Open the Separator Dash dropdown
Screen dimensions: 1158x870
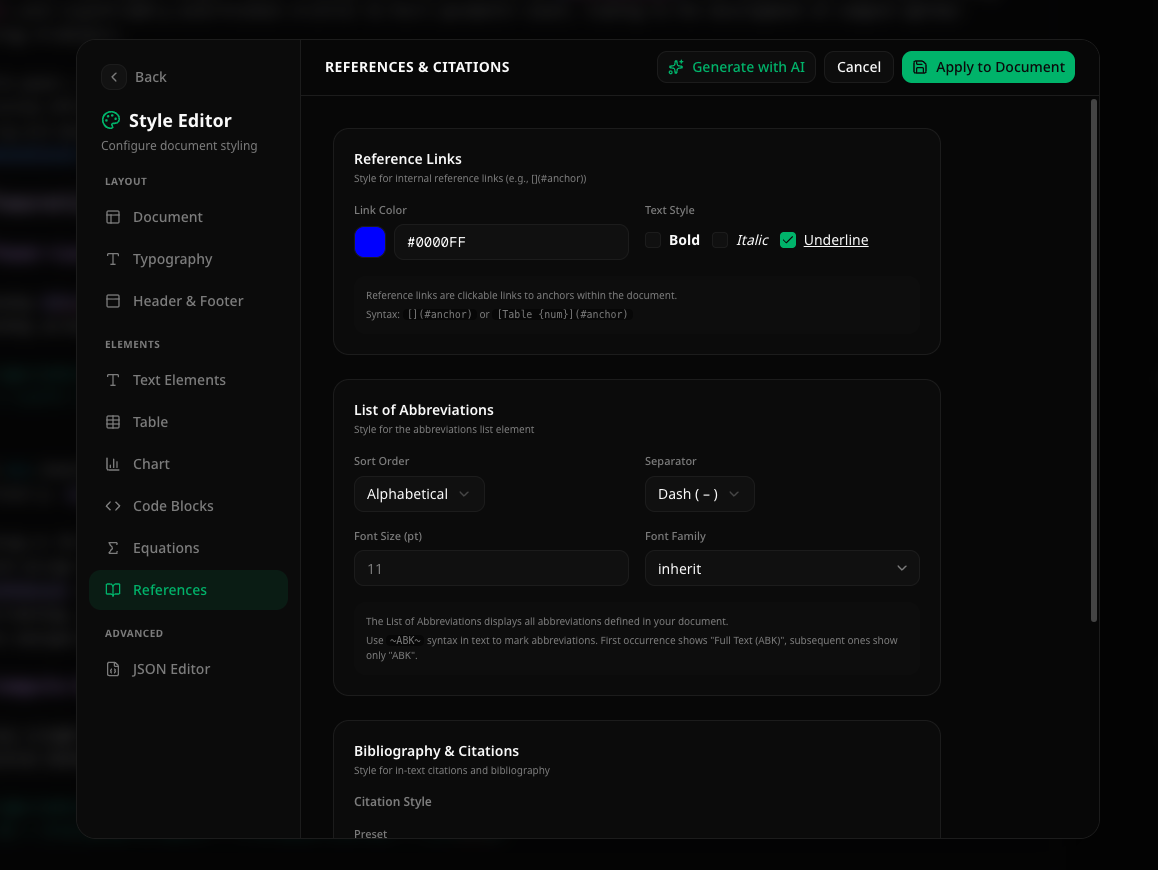[699, 494]
